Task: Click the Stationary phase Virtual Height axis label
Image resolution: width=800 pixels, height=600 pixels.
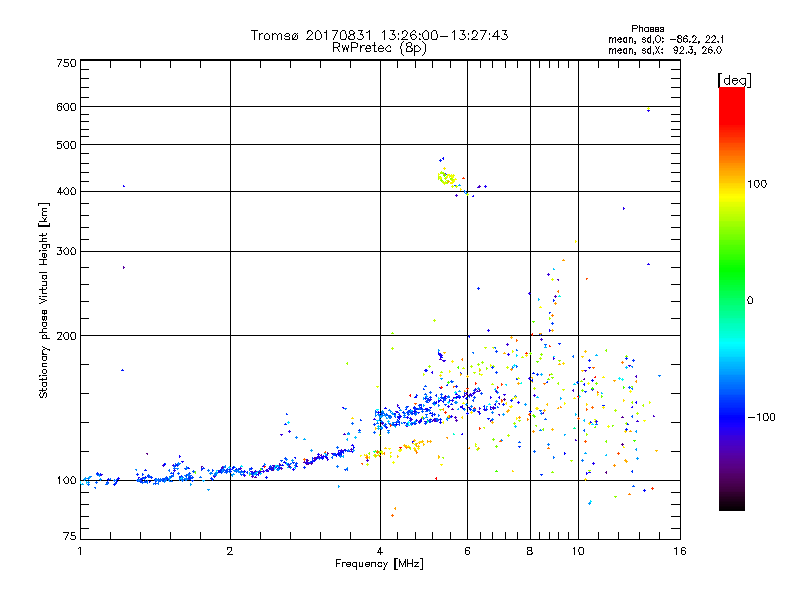Action: click(x=44, y=300)
